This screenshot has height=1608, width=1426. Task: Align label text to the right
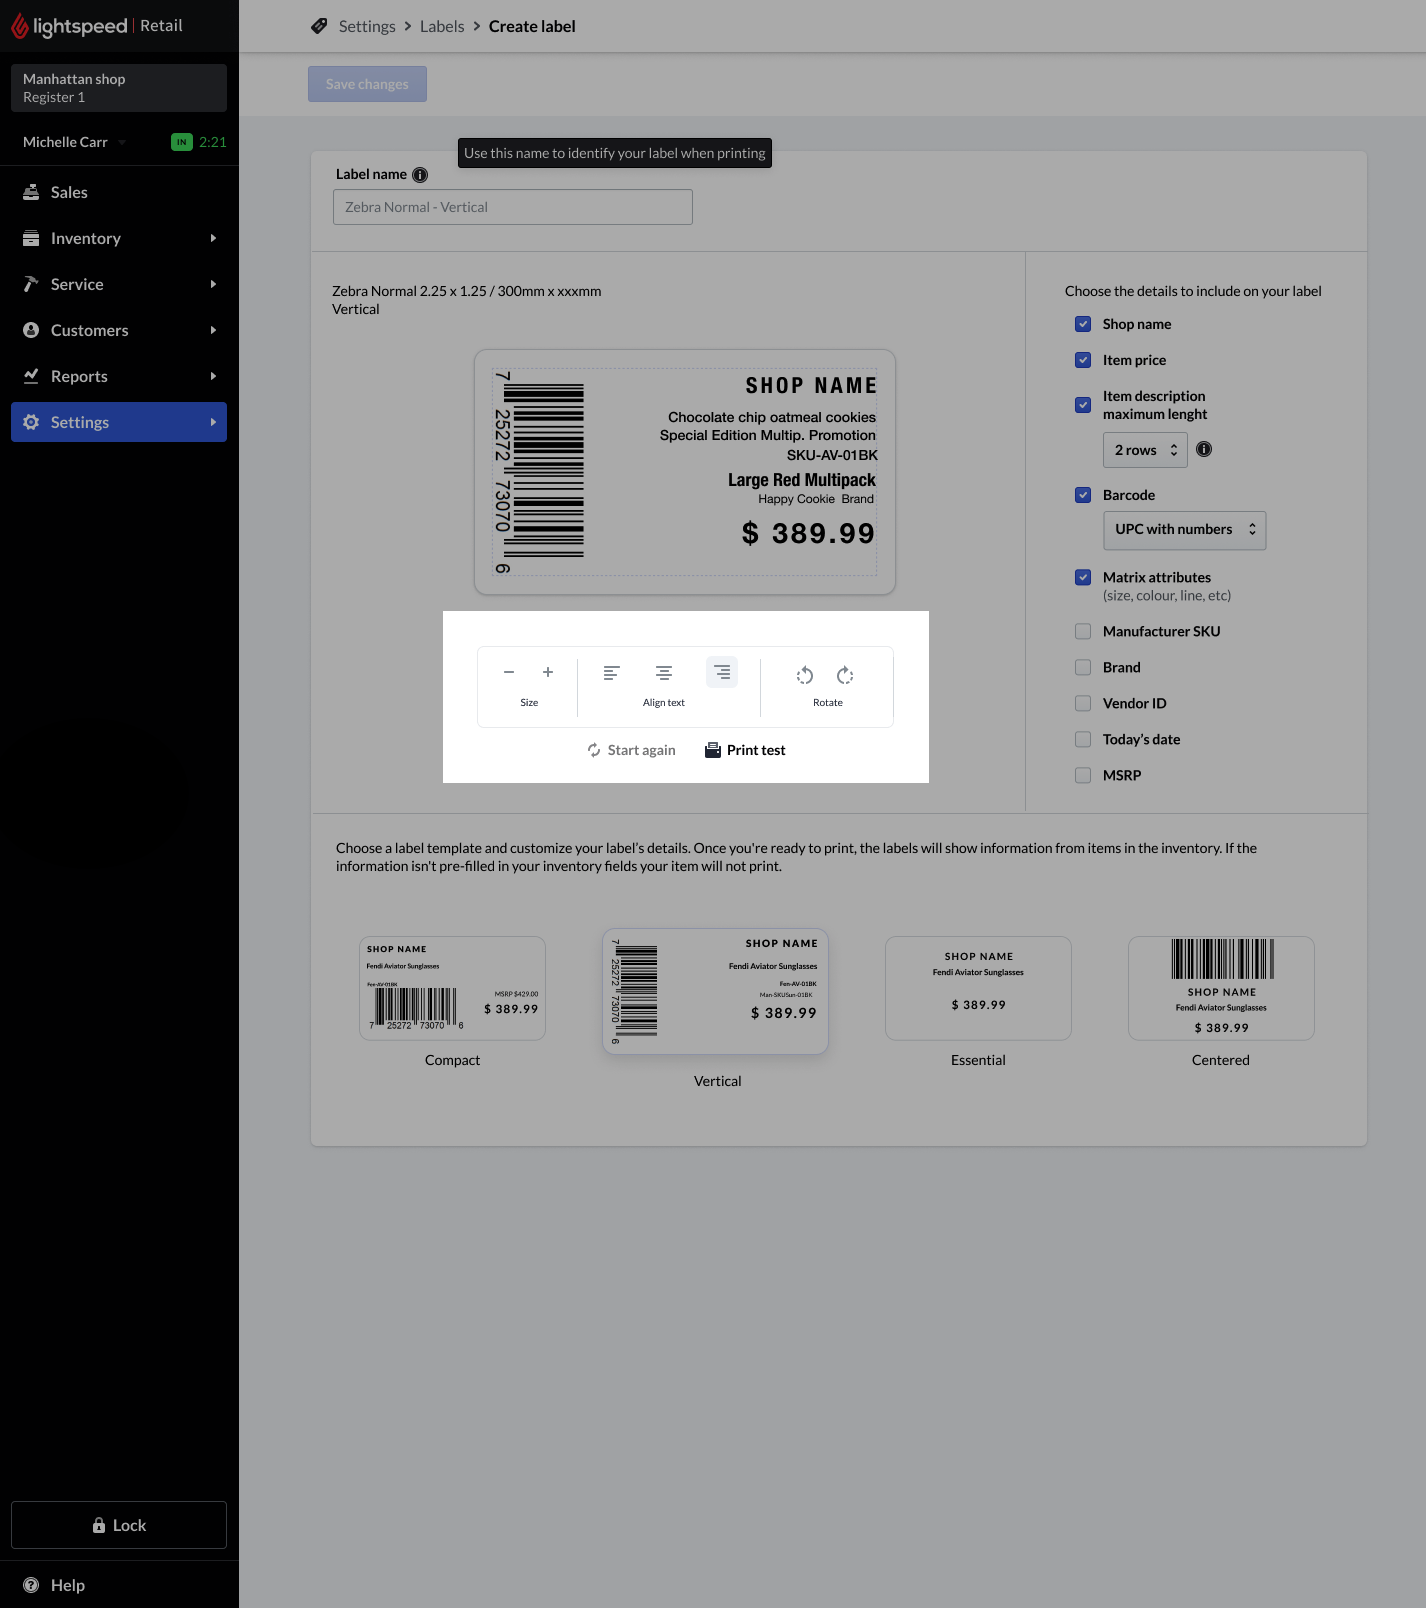point(722,673)
